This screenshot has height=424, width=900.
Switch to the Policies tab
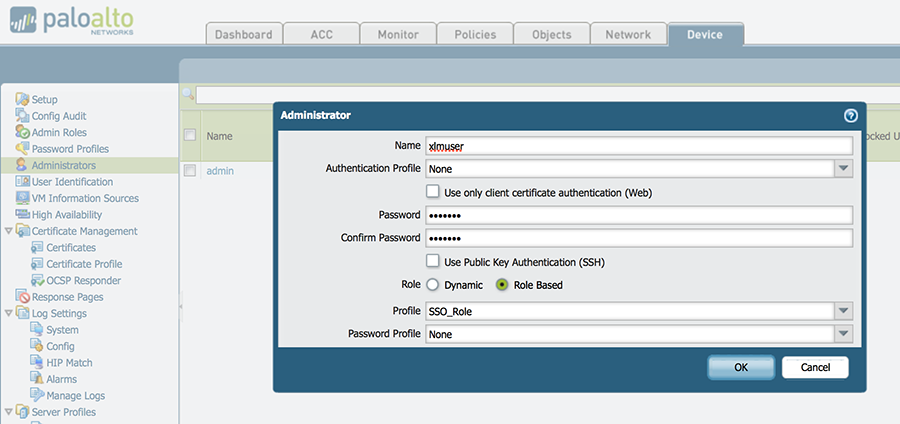tap(474, 34)
